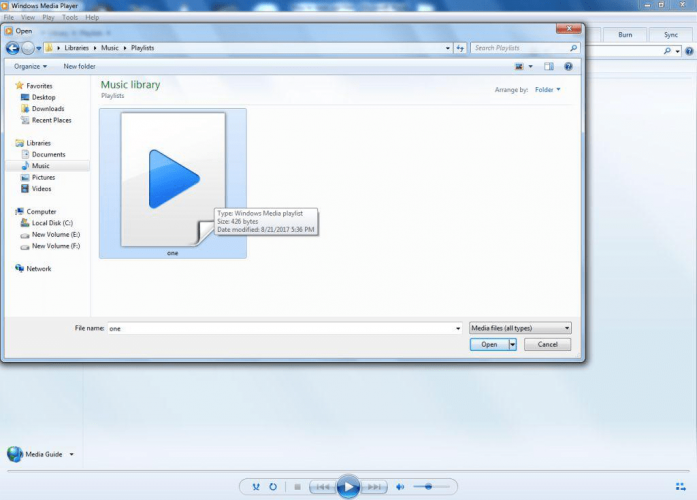The height and width of the screenshot is (500, 697).
Task: Click the Refresh button beside the address bar
Action: pos(460,48)
